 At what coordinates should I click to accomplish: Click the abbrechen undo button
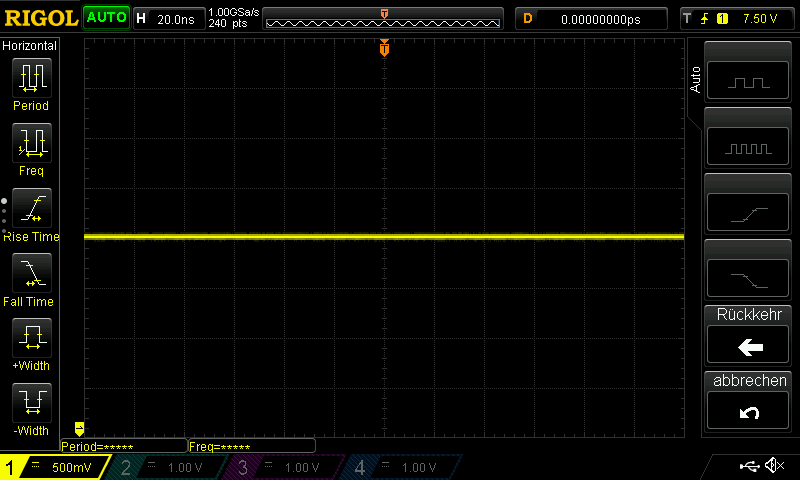748,411
